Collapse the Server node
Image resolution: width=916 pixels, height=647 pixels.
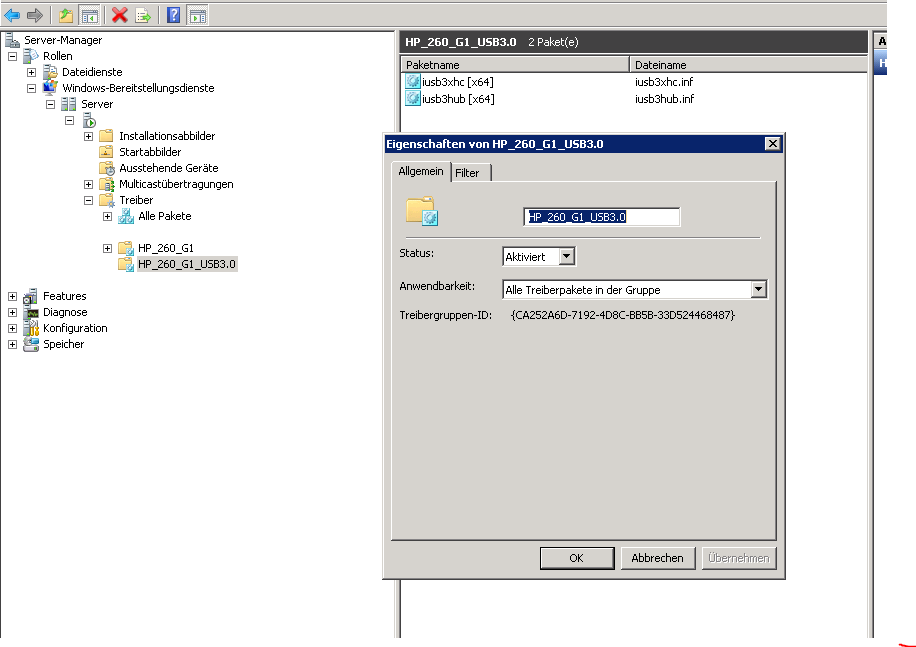tap(50, 105)
